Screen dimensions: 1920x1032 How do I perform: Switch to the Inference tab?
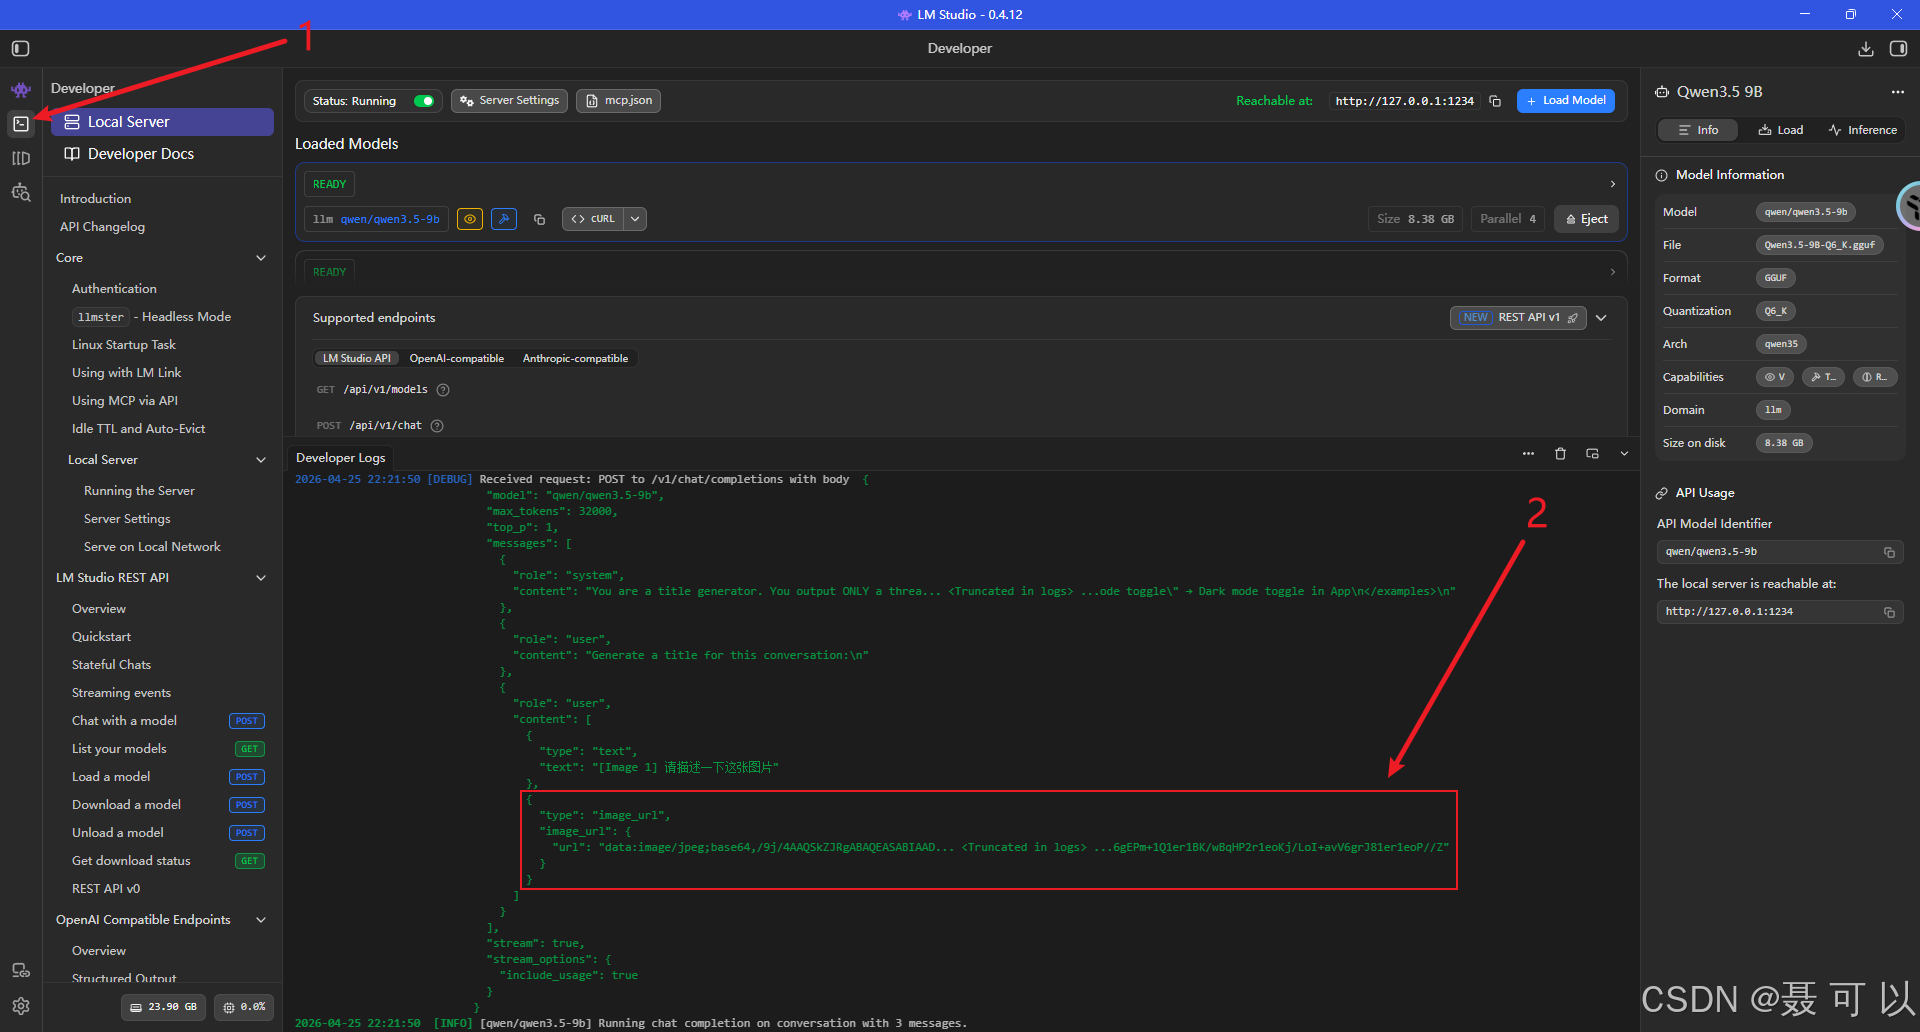[1862, 130]
